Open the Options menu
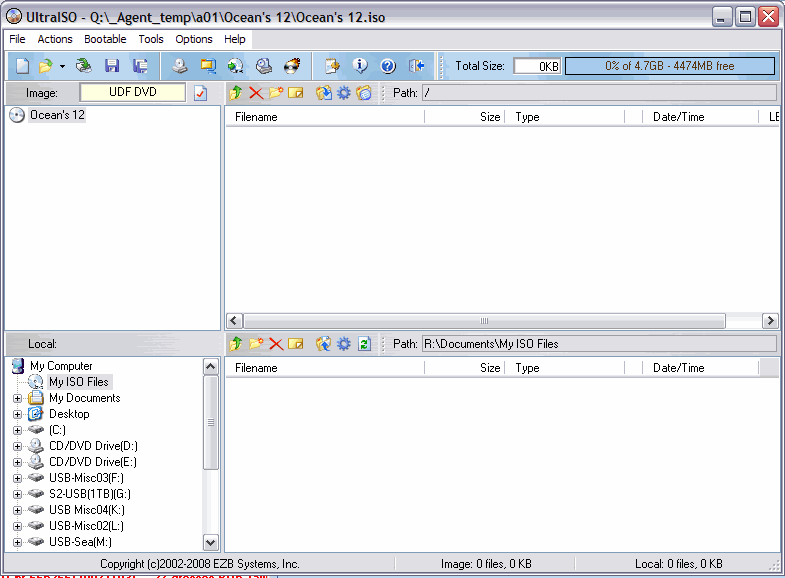 coord(194,39)
